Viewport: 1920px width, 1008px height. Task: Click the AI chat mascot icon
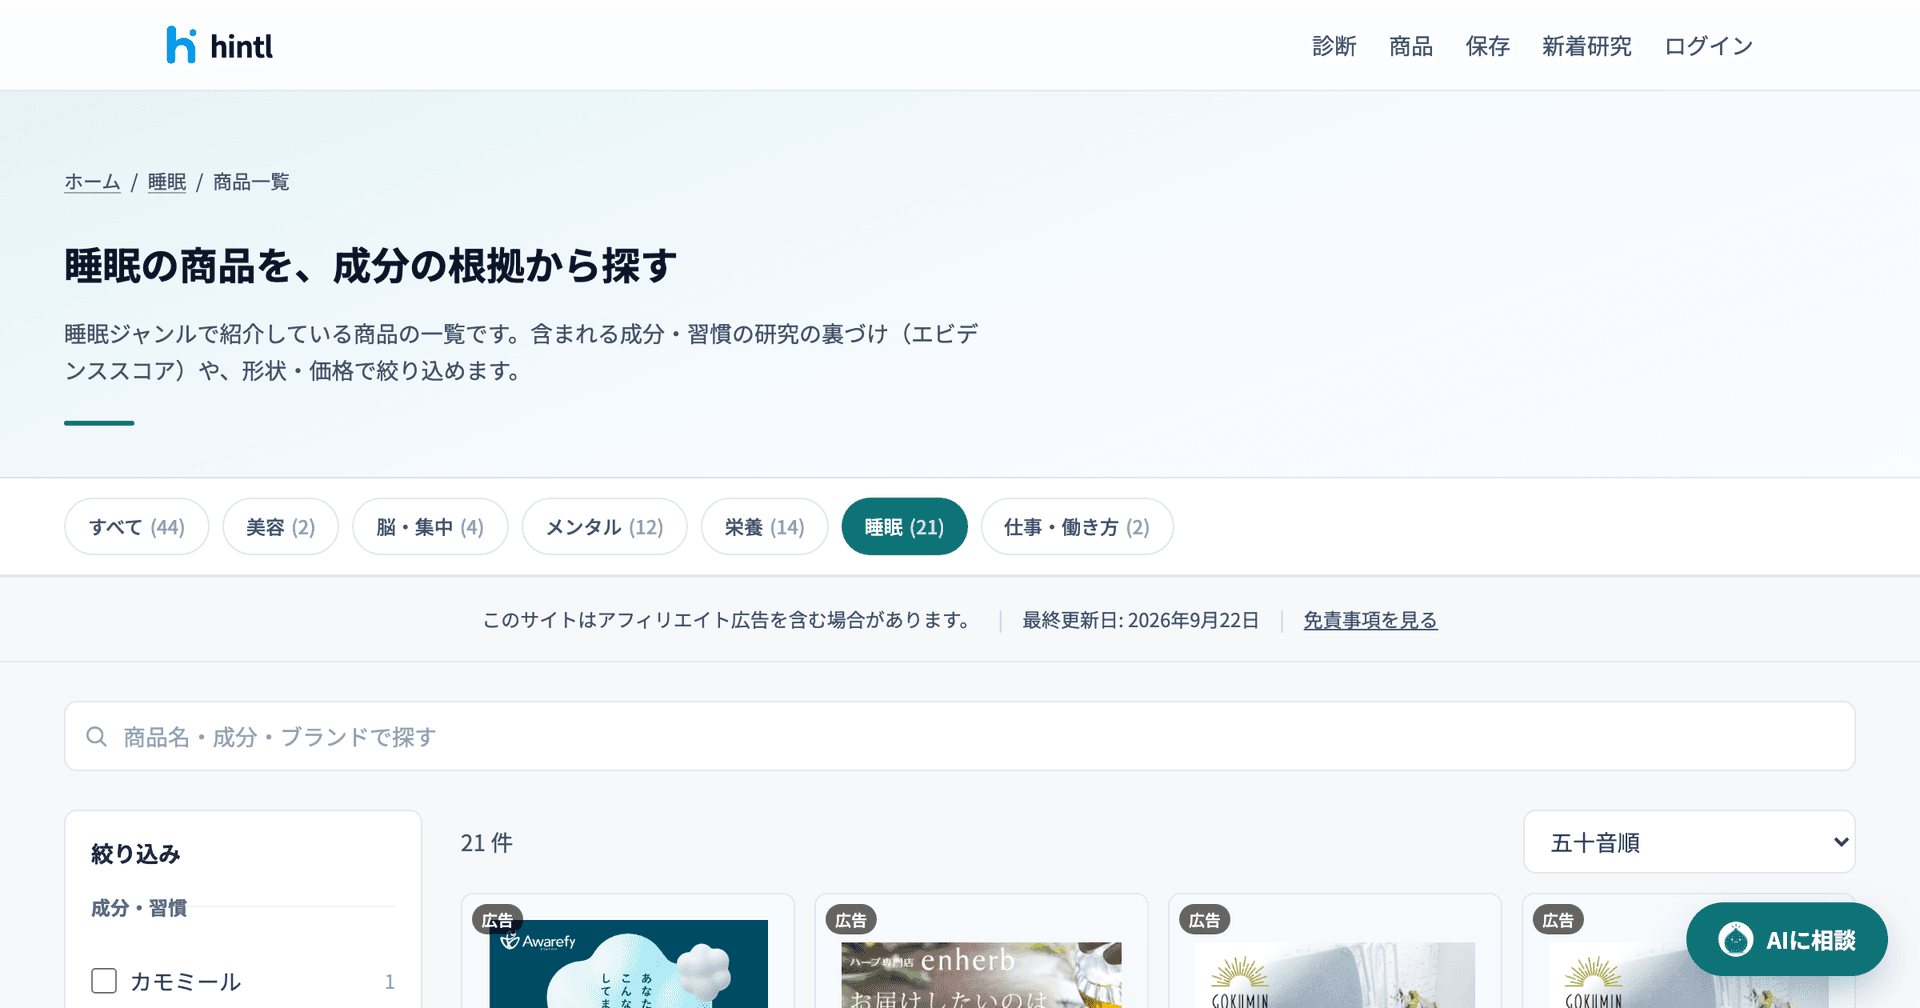point(1736,940)
